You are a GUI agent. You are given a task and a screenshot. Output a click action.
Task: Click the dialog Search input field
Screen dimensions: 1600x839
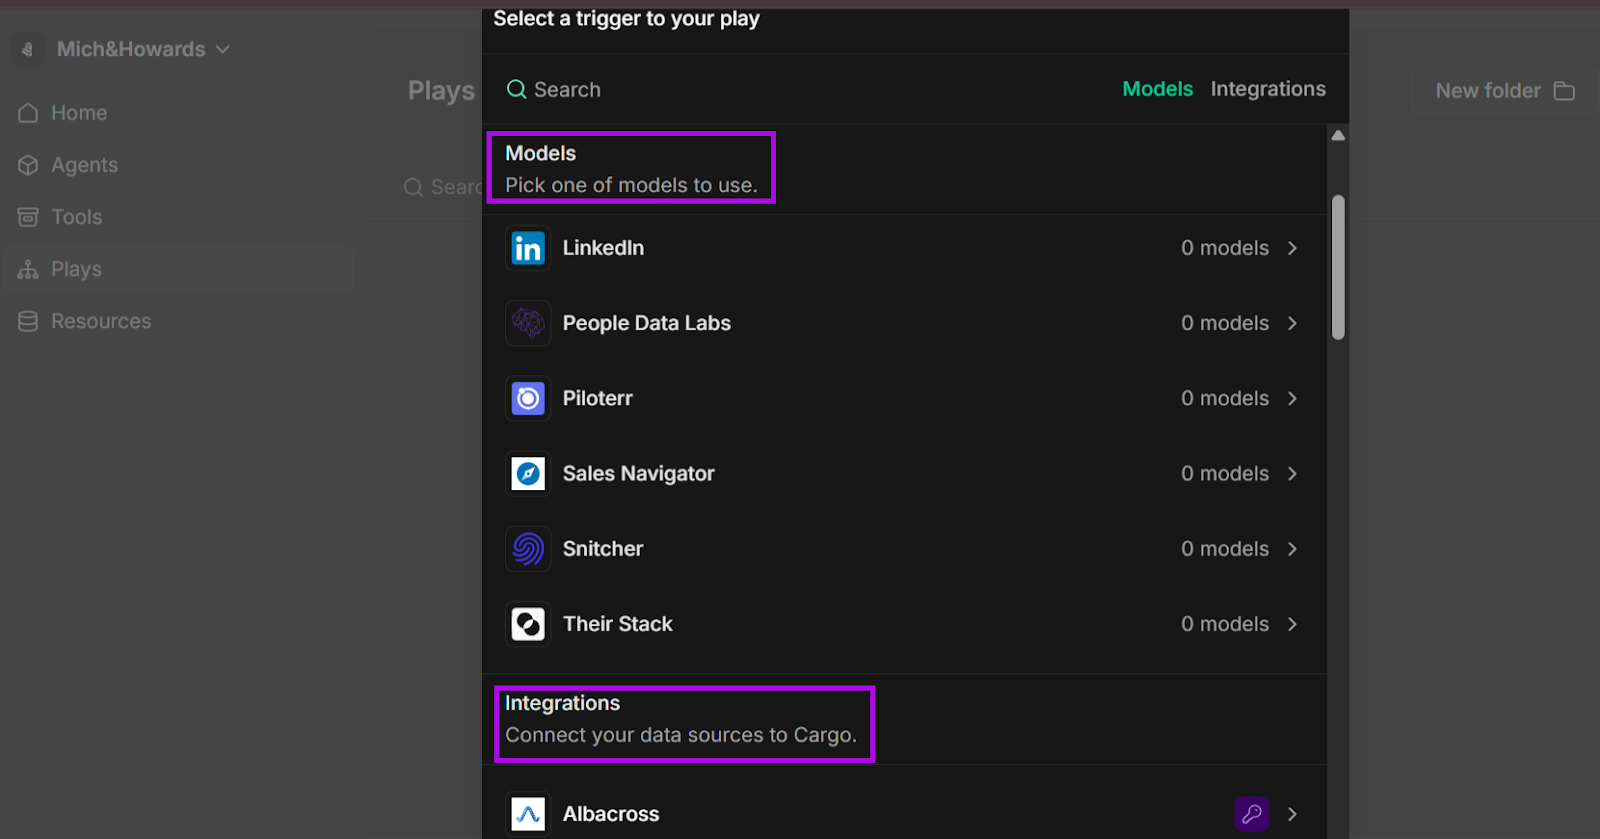click(x=800, y=89)
